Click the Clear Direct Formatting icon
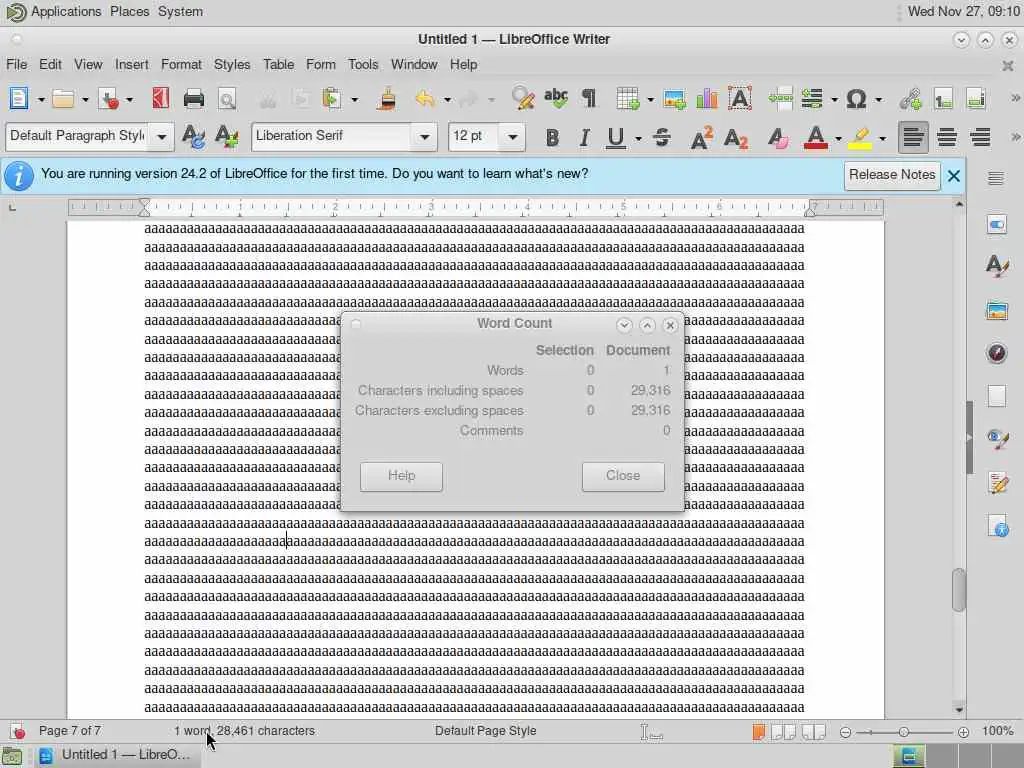This screenshot has width=1024, height=768. point(777,138)
